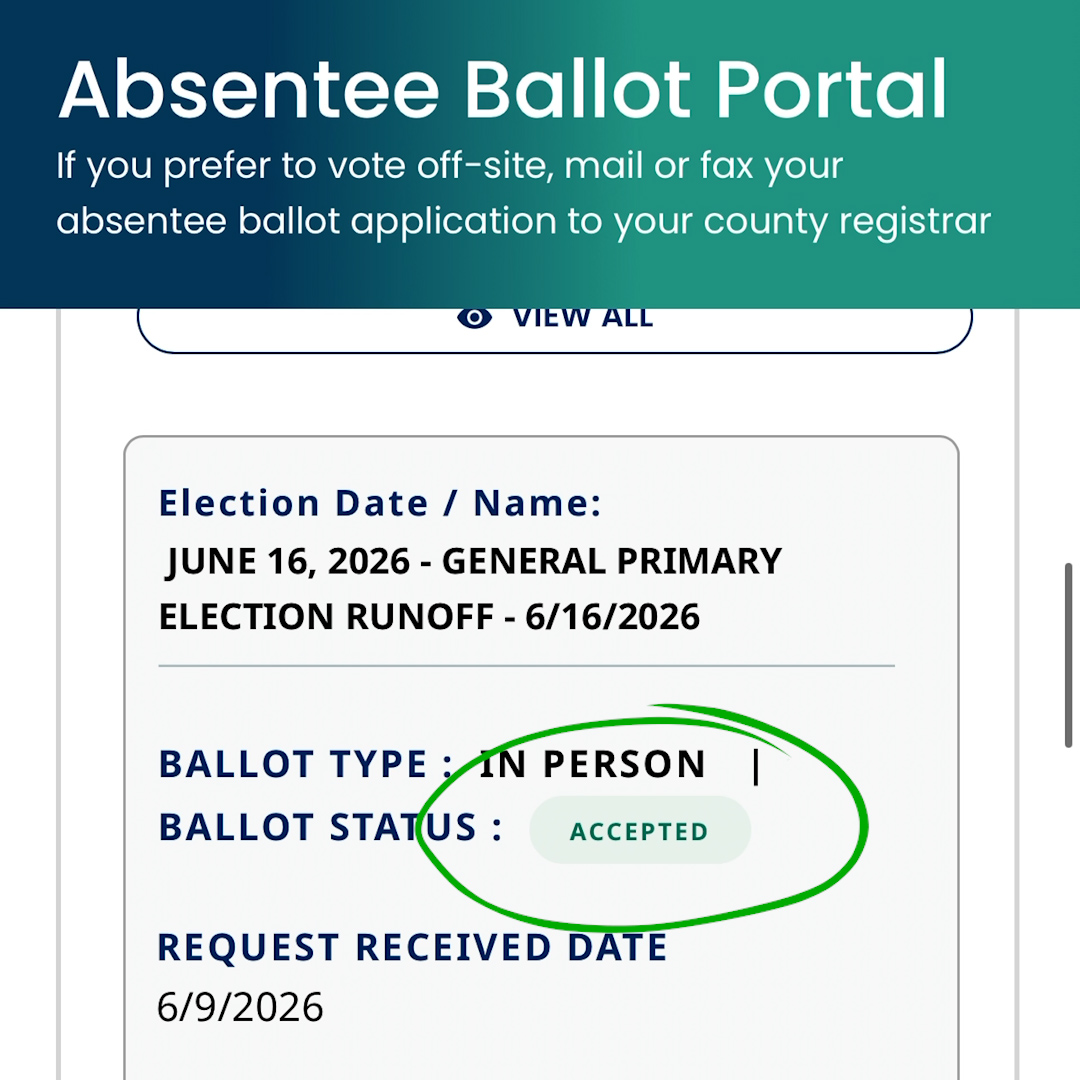Click the county registrar subtitle line
This screenshot has height=1080, width=1080.
click(523, 222)
